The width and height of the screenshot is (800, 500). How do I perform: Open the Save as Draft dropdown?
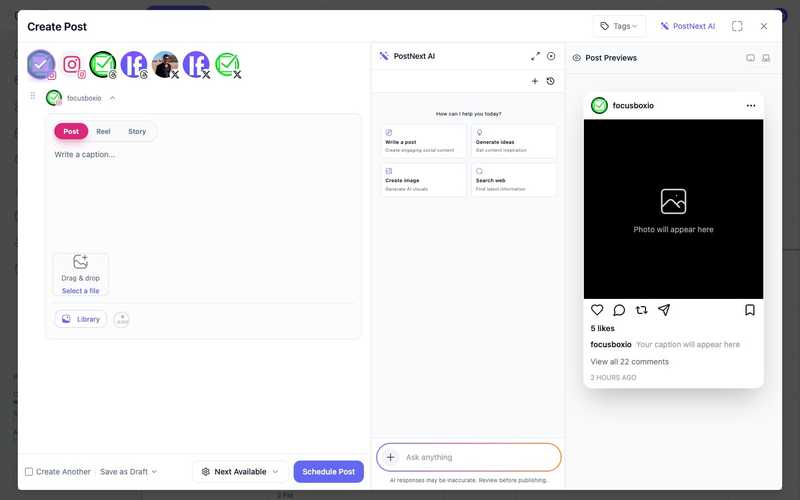tap(129, 472)
